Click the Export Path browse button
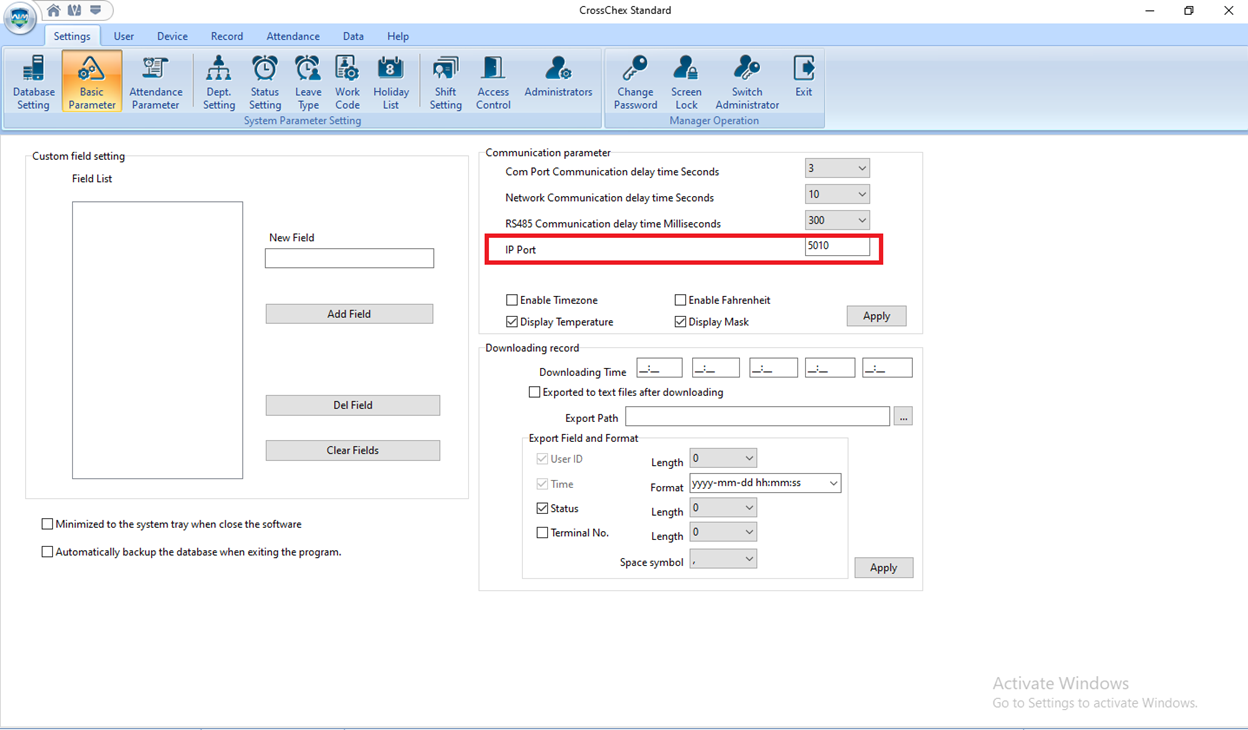The height and width of the screenshot is (730, 1248). (903, 416)
